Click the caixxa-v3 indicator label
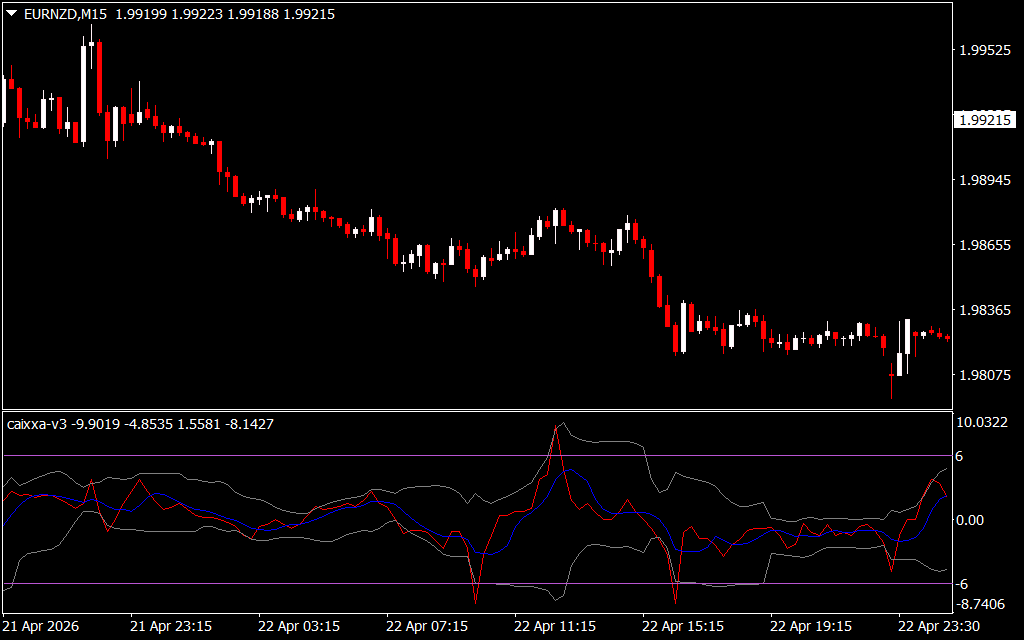1024x640 pixels. point(37,424)
